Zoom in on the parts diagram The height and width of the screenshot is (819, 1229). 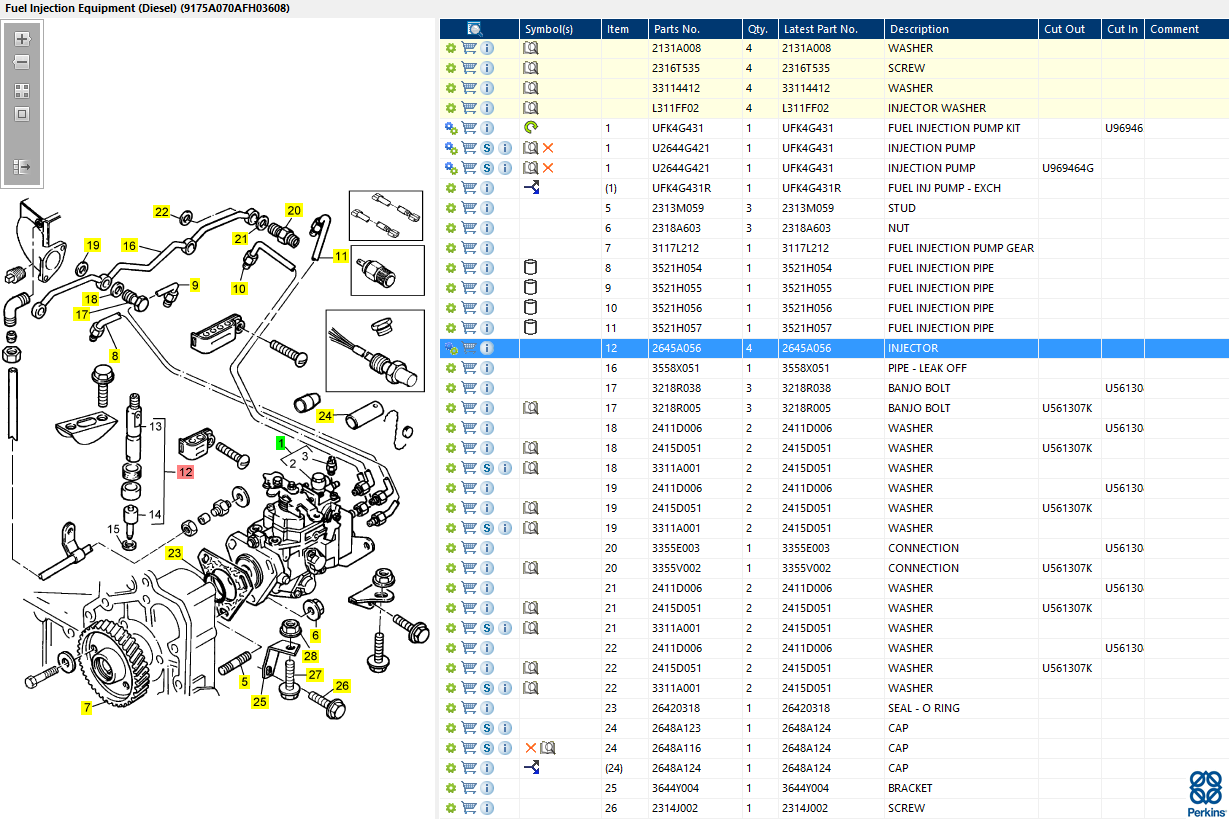click(x=22, y=39)
